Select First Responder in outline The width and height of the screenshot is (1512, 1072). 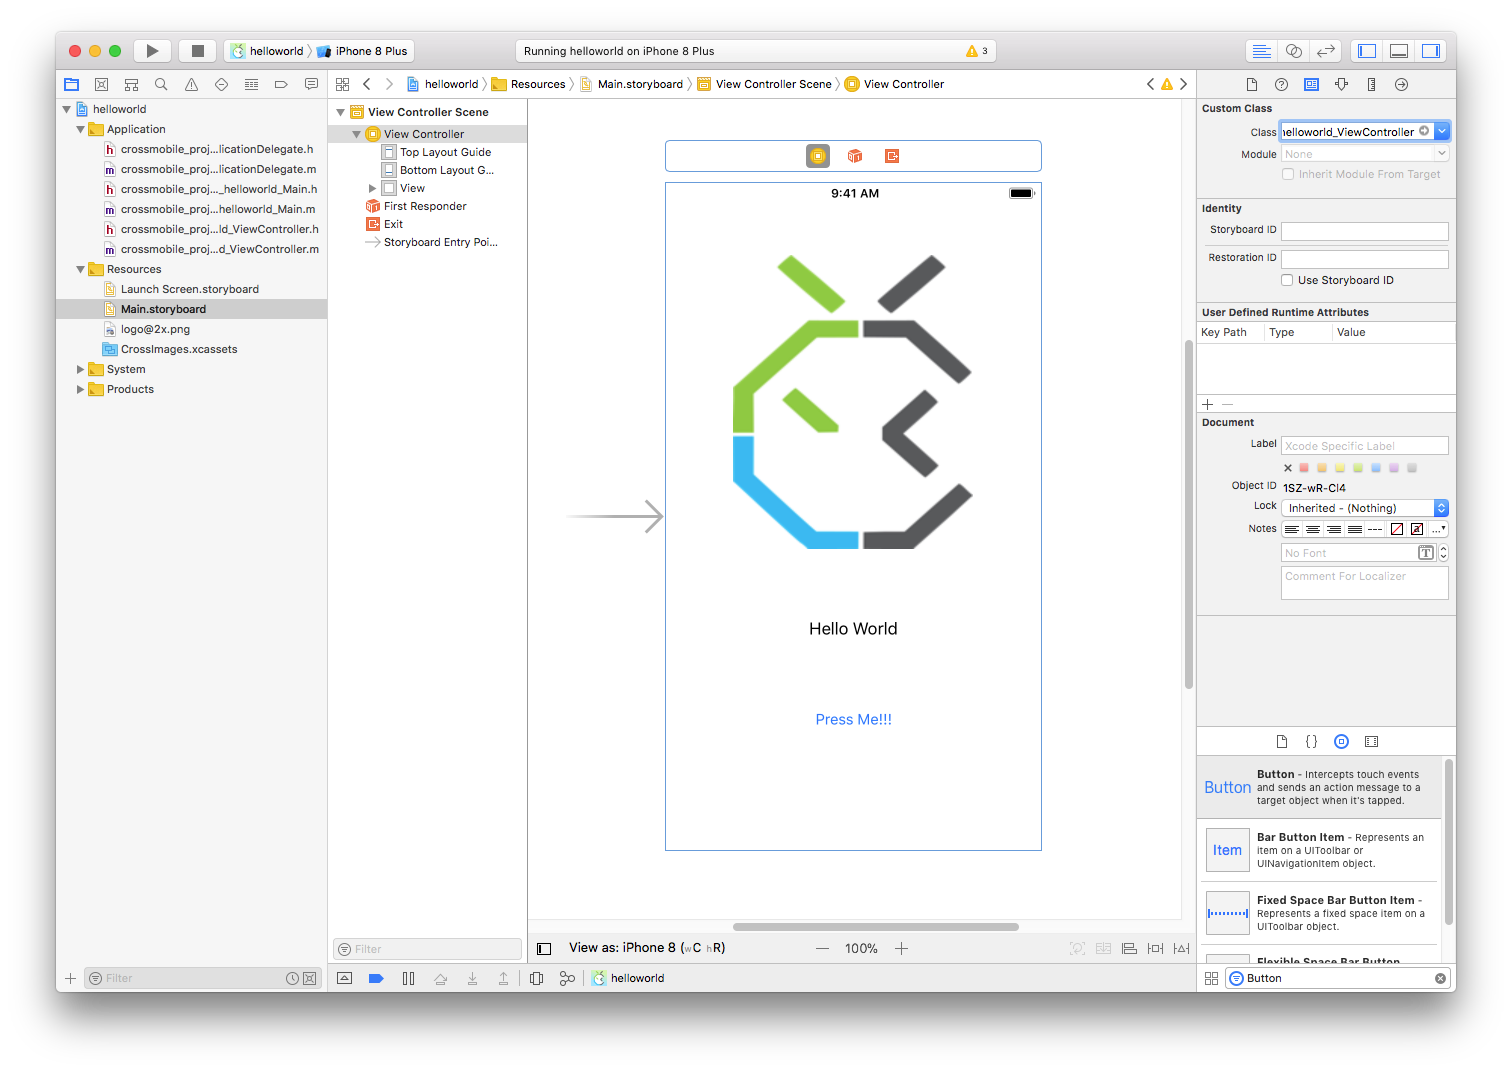pos(425,206)
